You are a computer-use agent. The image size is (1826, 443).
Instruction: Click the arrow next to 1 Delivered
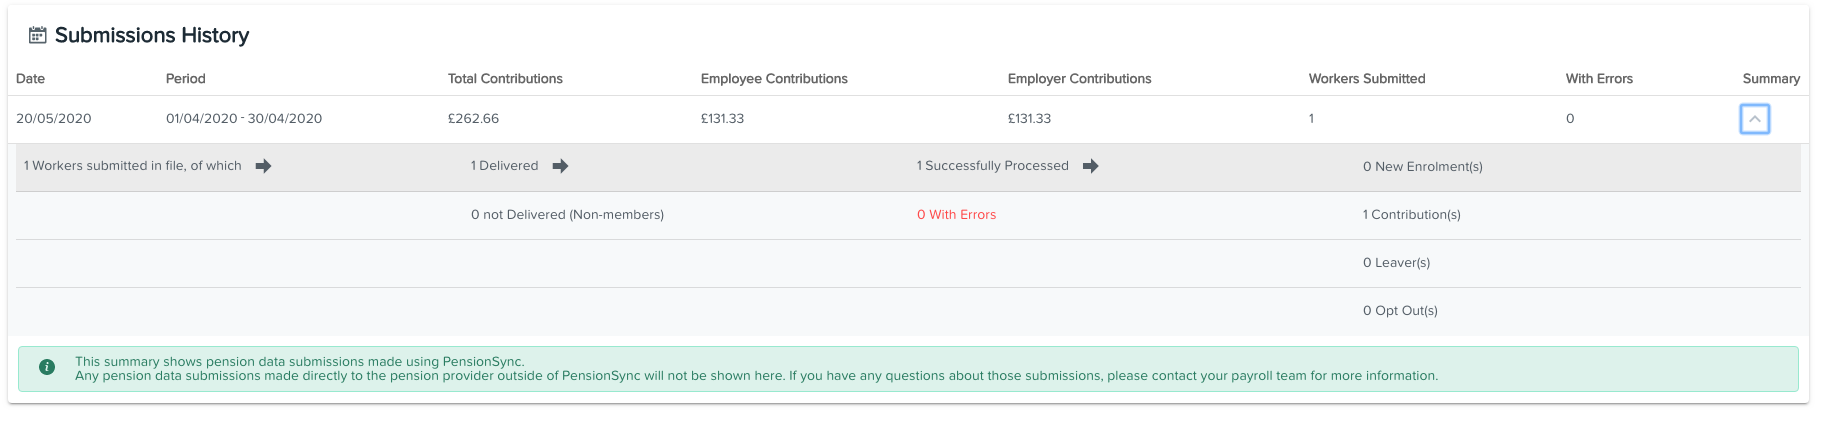tap(560, 166)
